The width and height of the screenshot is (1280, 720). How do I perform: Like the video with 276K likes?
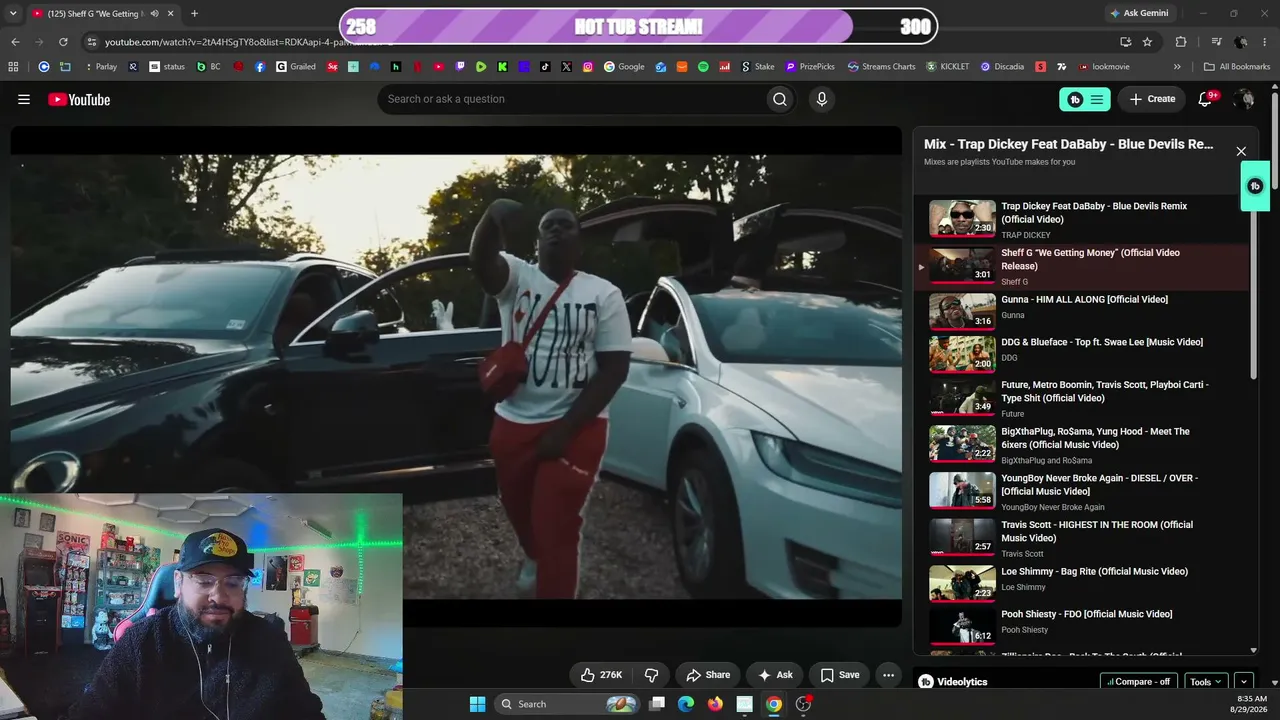(x=601, y=675)
